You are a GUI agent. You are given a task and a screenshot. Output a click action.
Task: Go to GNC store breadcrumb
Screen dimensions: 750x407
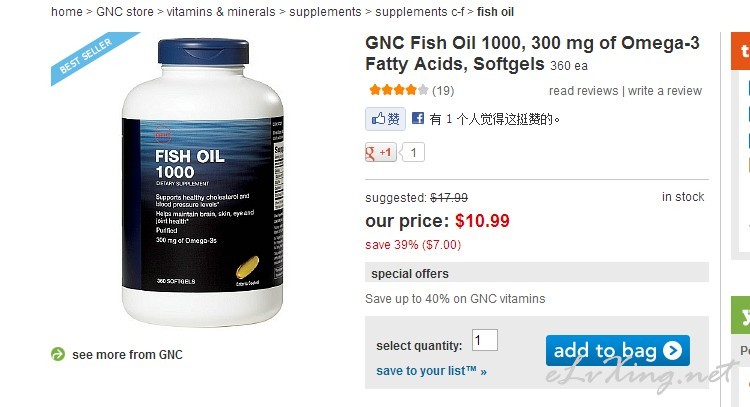[x=125, y=12]
